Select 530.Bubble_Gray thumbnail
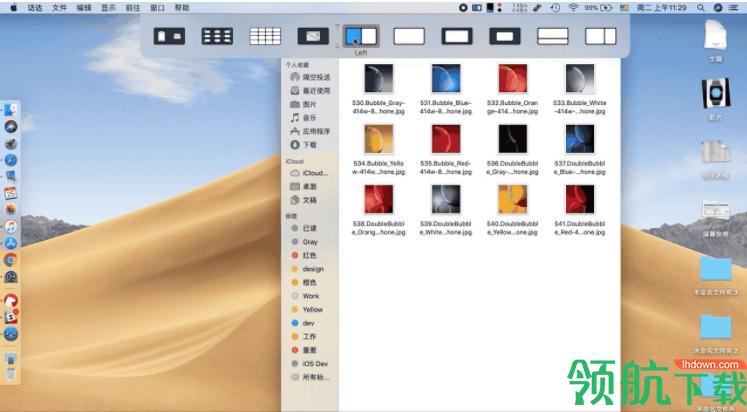Viewport: 747px width, 412px height. 379,79
